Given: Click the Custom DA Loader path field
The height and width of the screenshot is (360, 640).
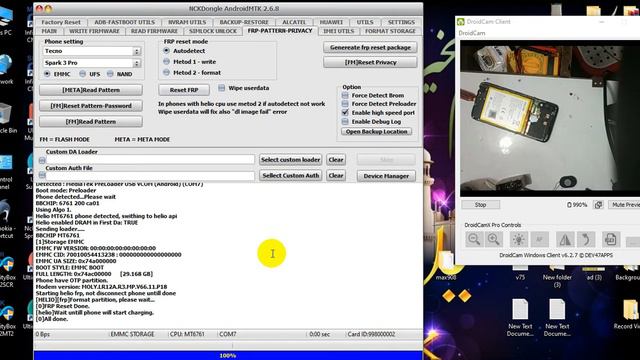Looking at the screenshot, I should [x=150, y=160].
